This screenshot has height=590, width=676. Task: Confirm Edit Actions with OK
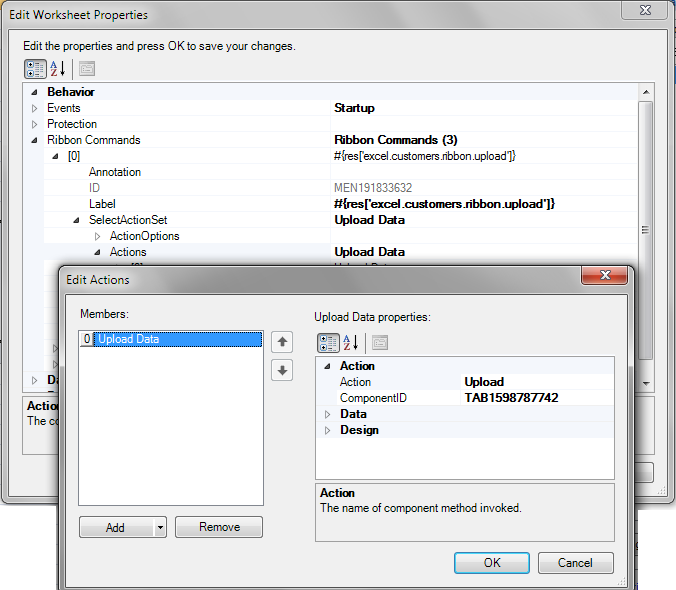pos(491,563)
